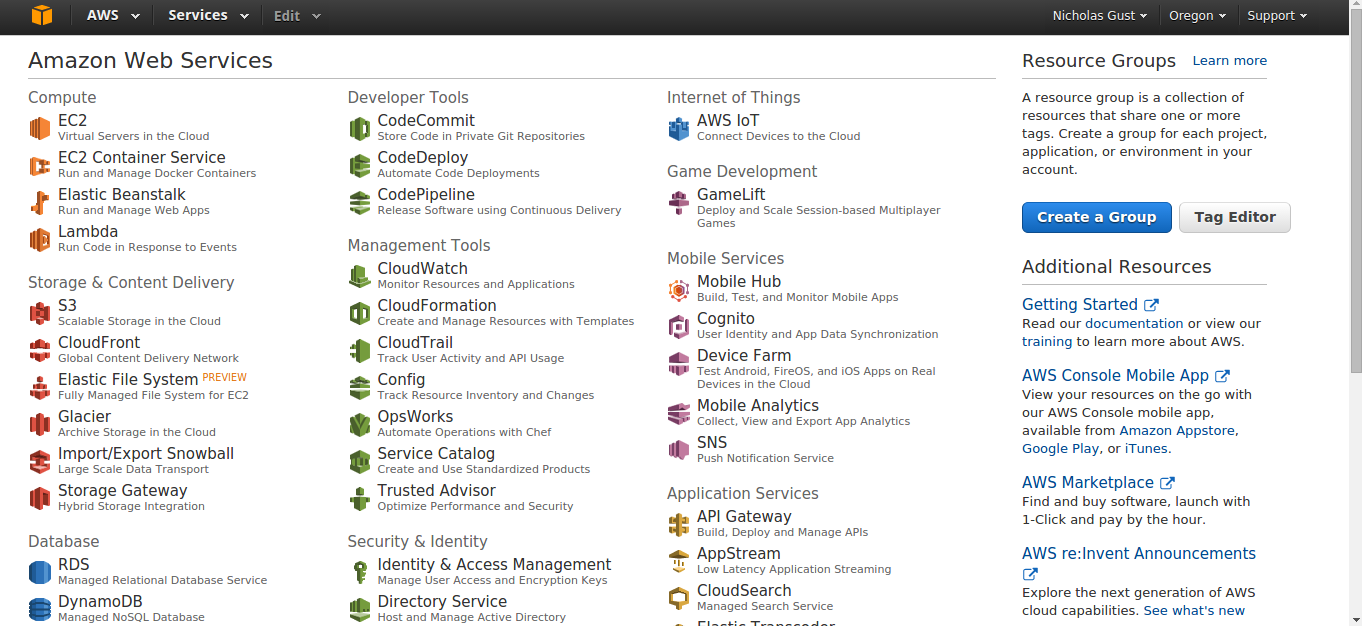Click the S3 storage icon
The image size is (1362, 626).
(x=39, y=313)
